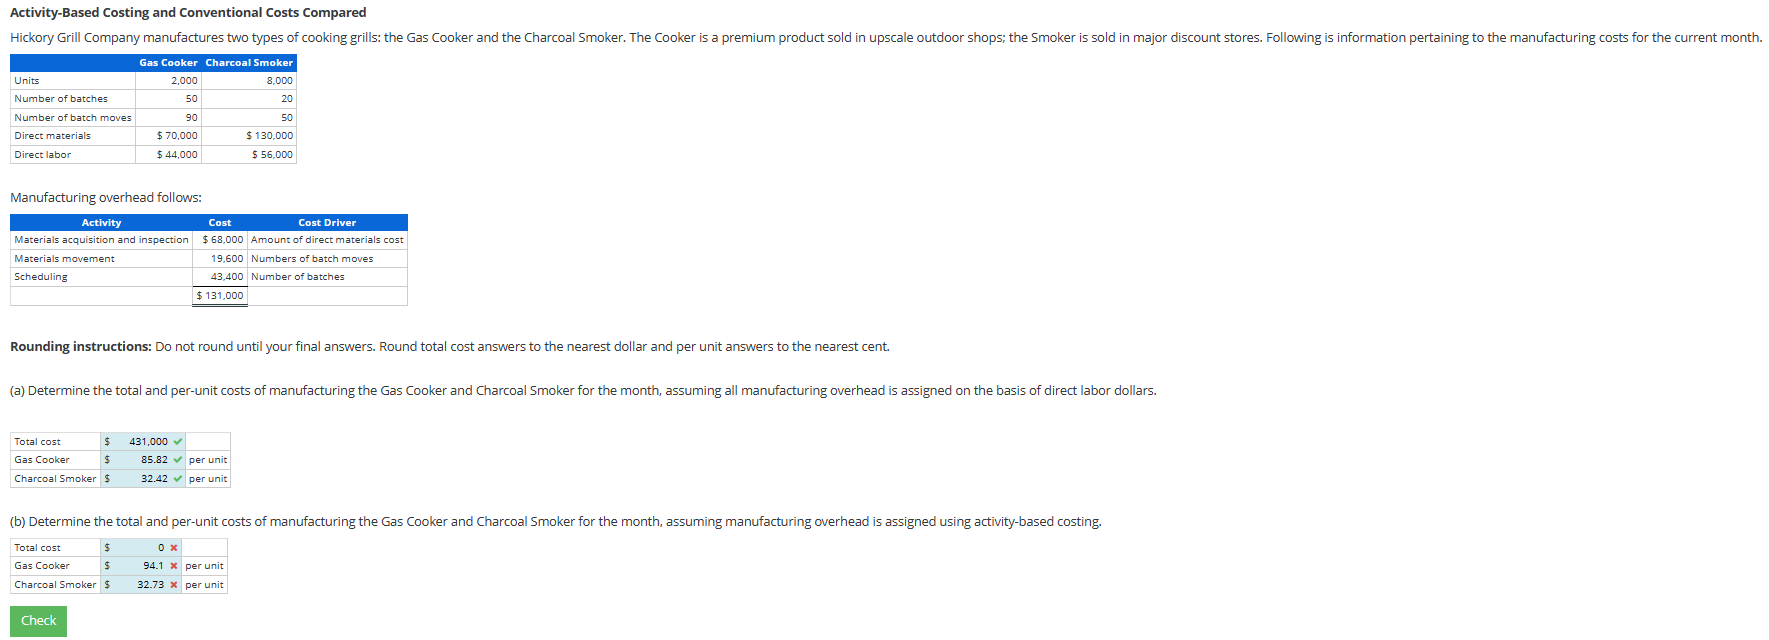Click the $ 131,000 total overhead cell
The height and width of the screenshot is (640, 1769).
(x=219, y=295)
